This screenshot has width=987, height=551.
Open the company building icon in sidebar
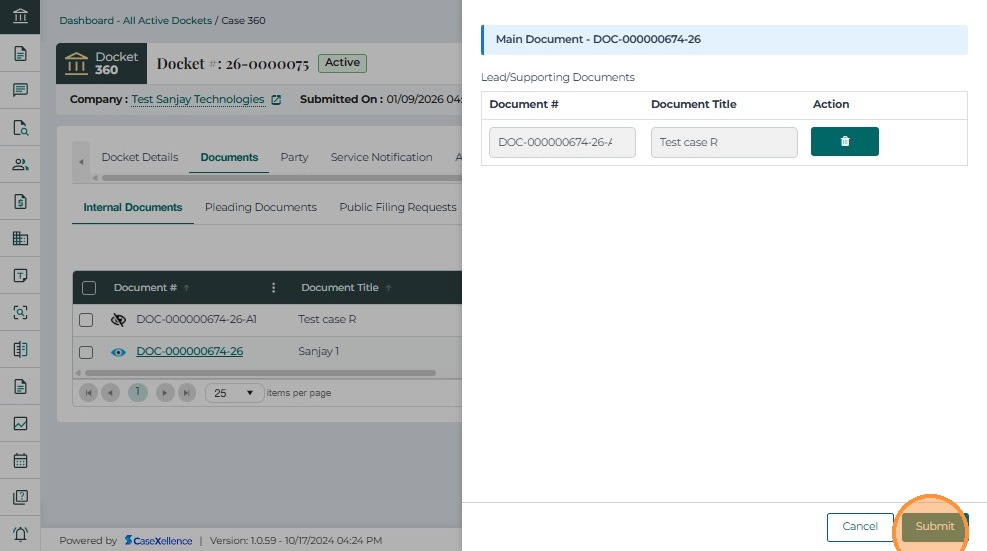click(x=20, y=238)
